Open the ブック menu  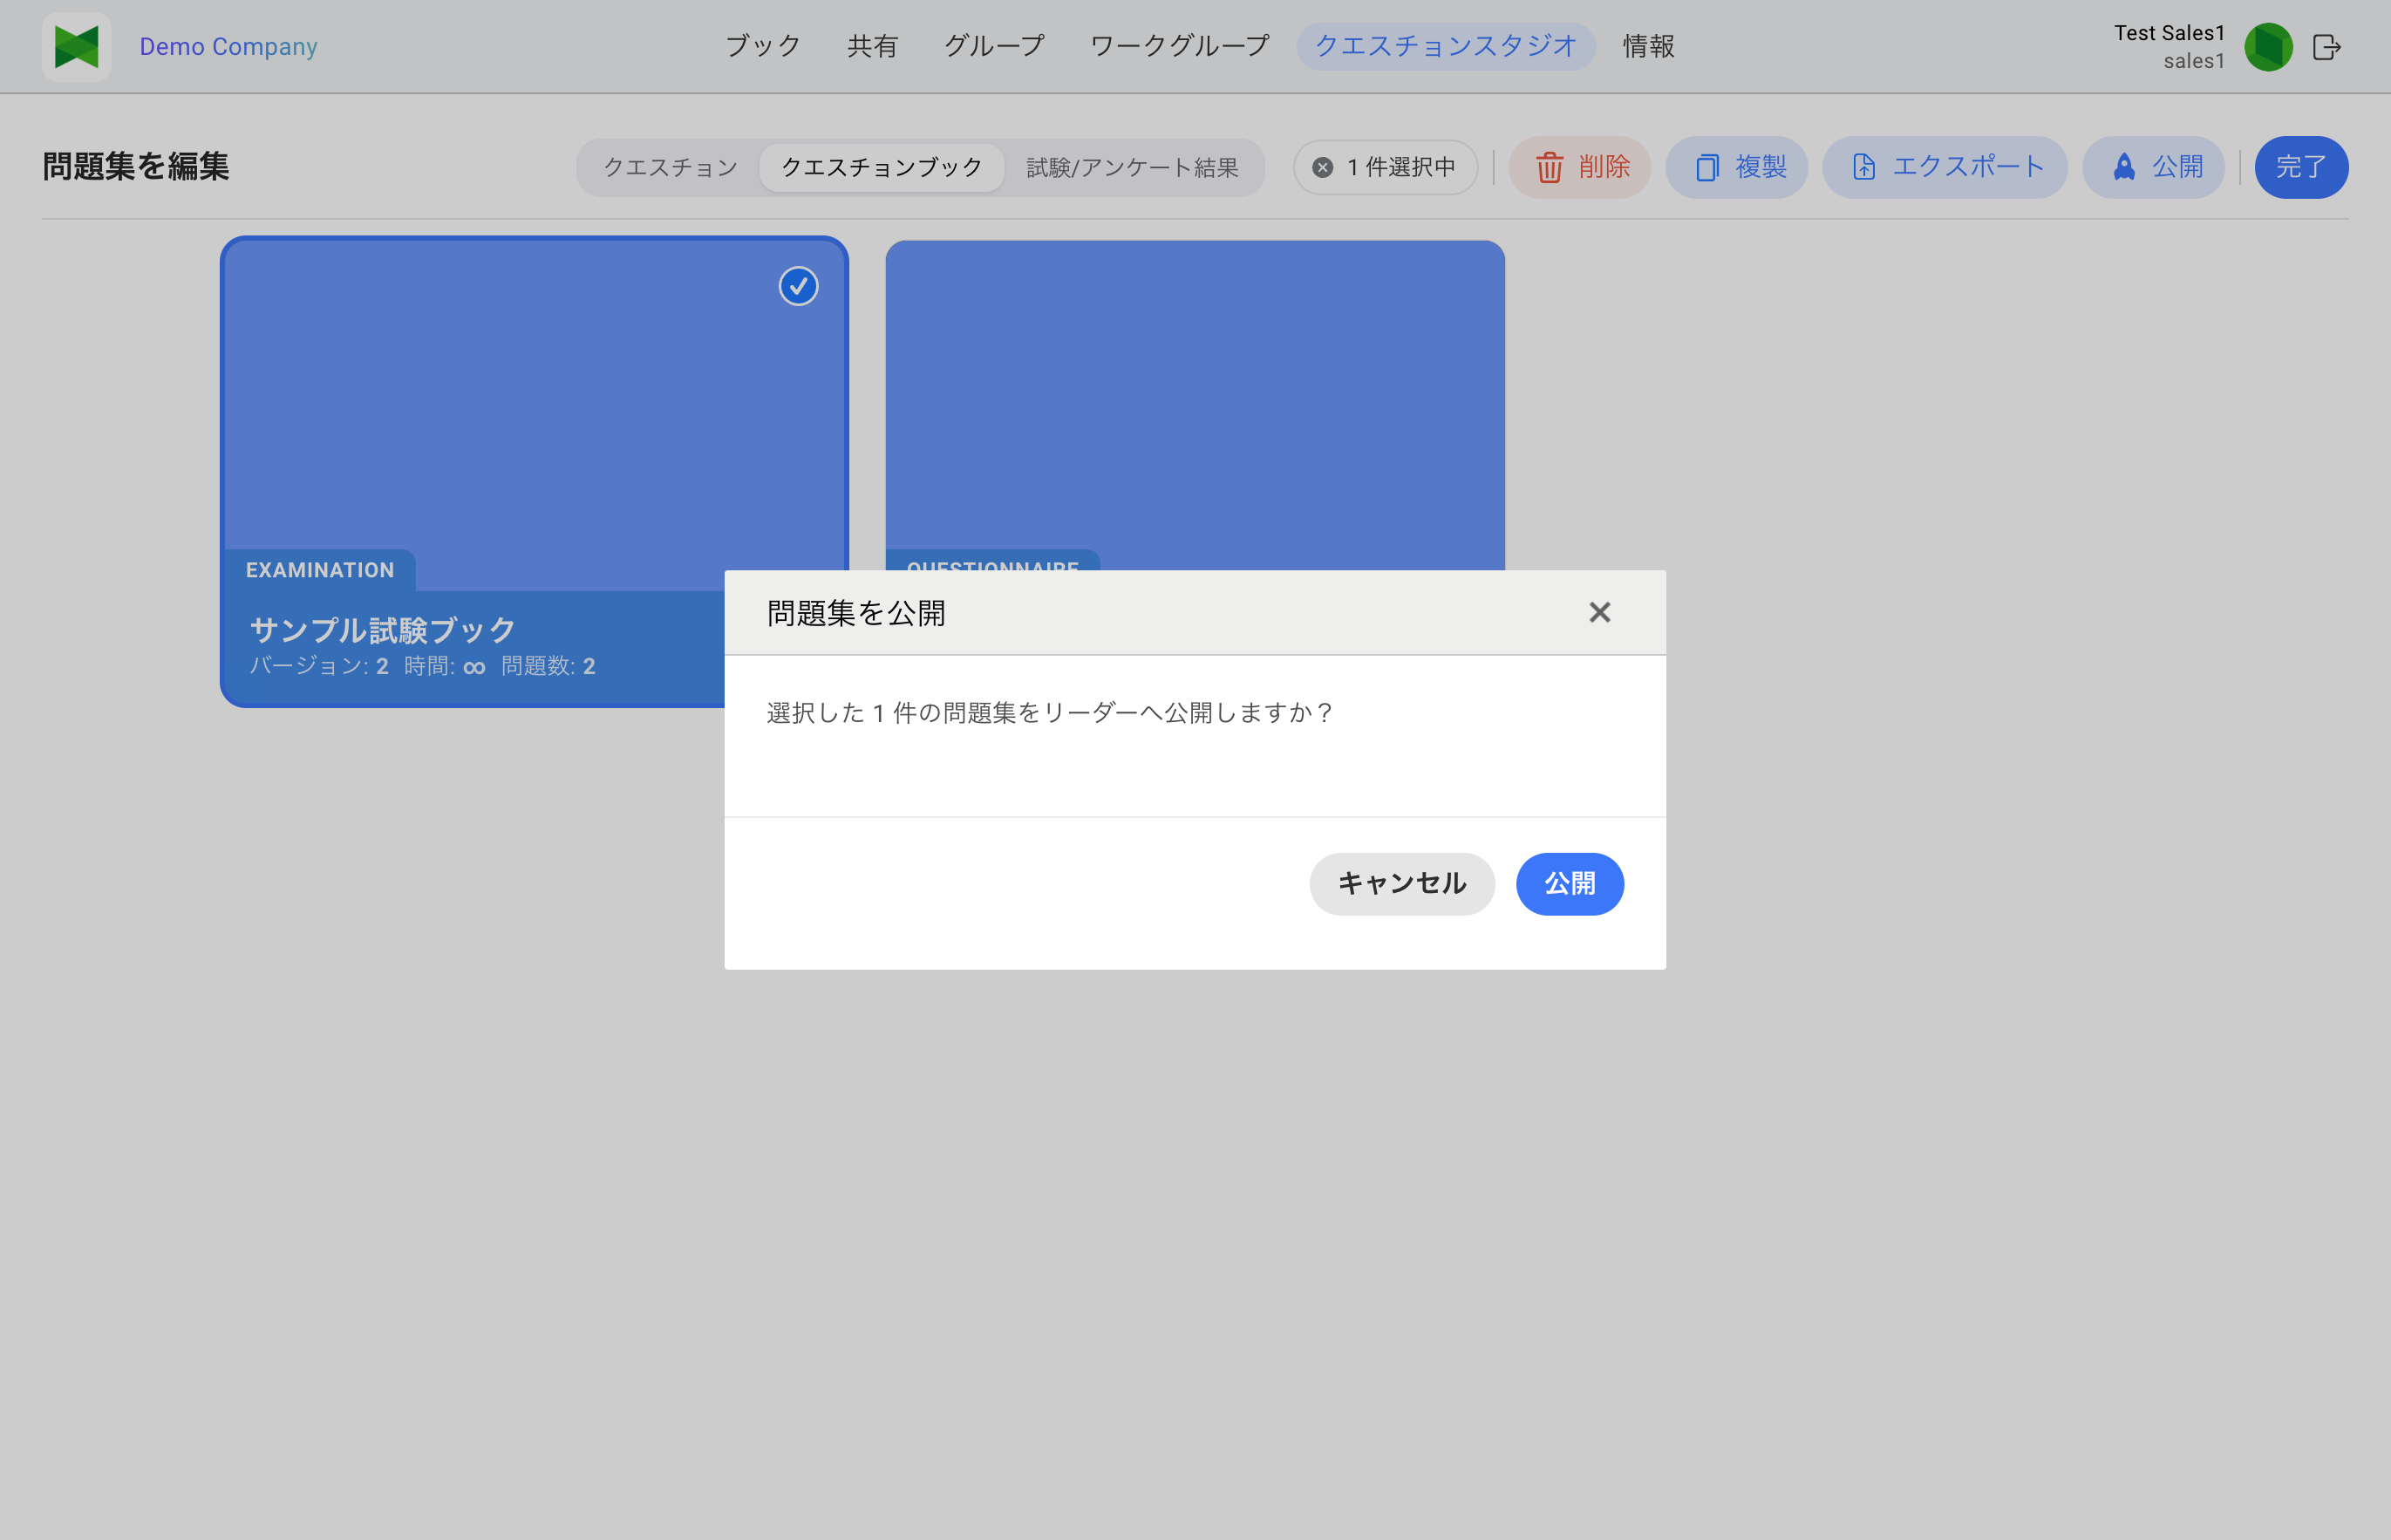[763, 46]
